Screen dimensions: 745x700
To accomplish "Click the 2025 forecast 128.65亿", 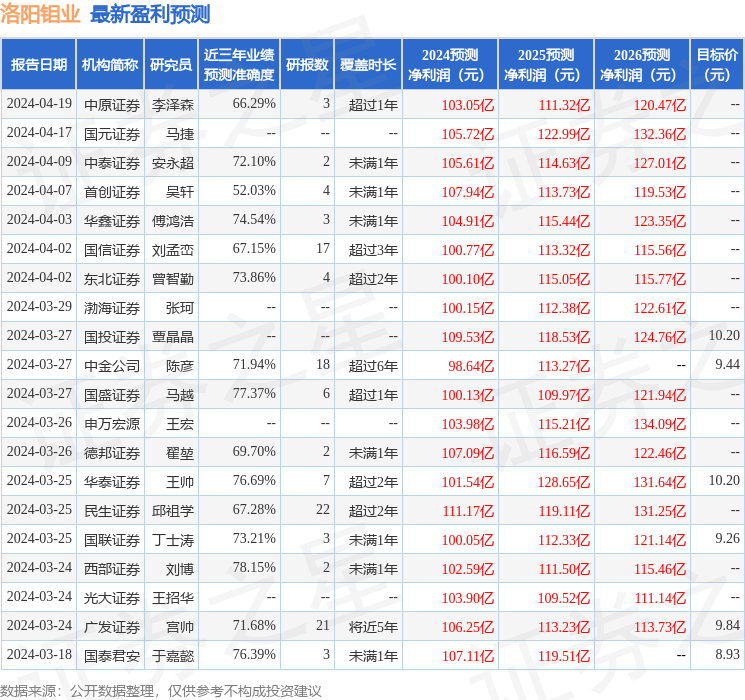I will tap(564, 482).
